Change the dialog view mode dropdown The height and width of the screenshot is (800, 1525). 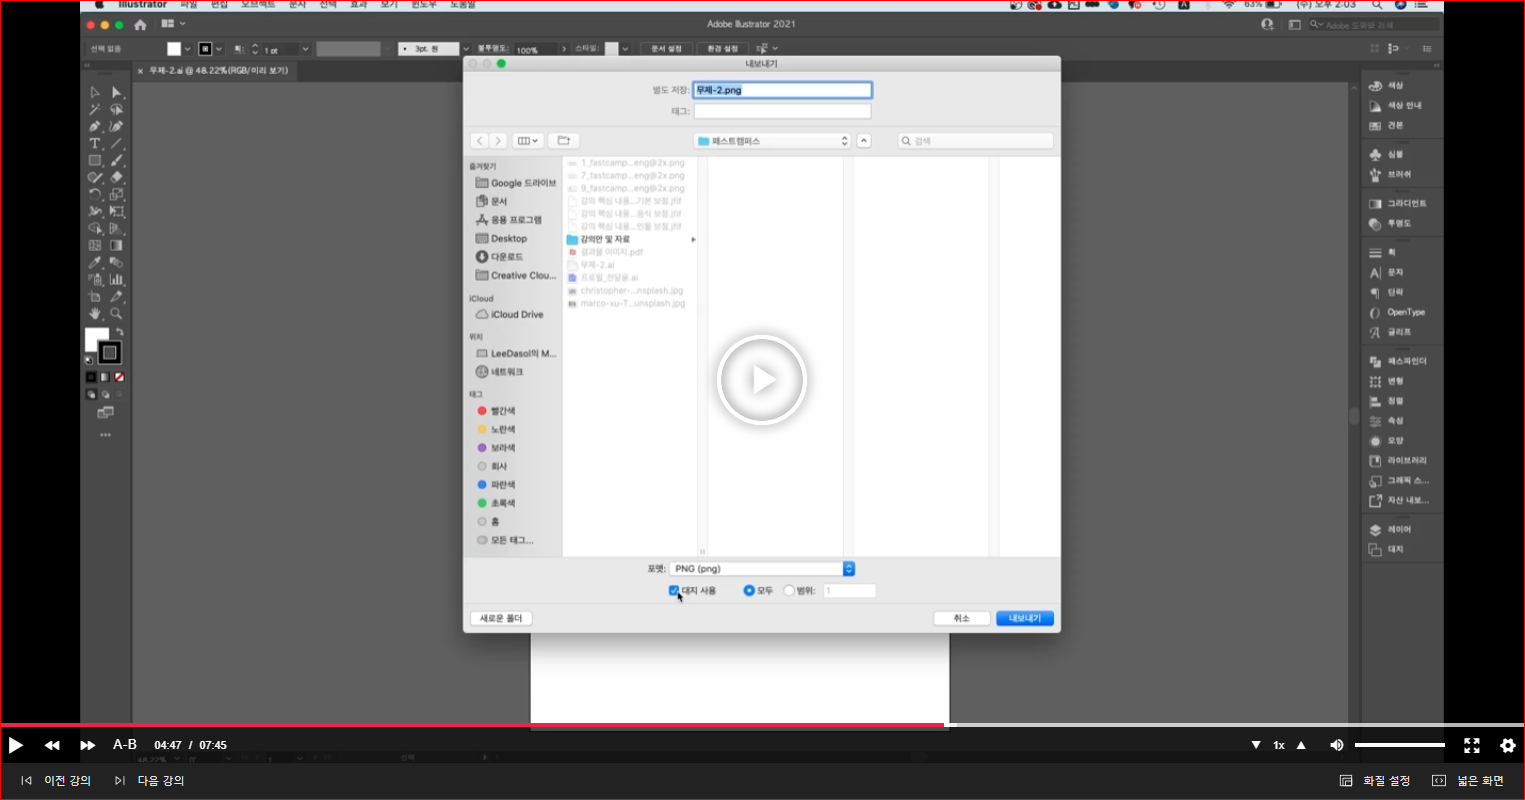tap(528, 141)
